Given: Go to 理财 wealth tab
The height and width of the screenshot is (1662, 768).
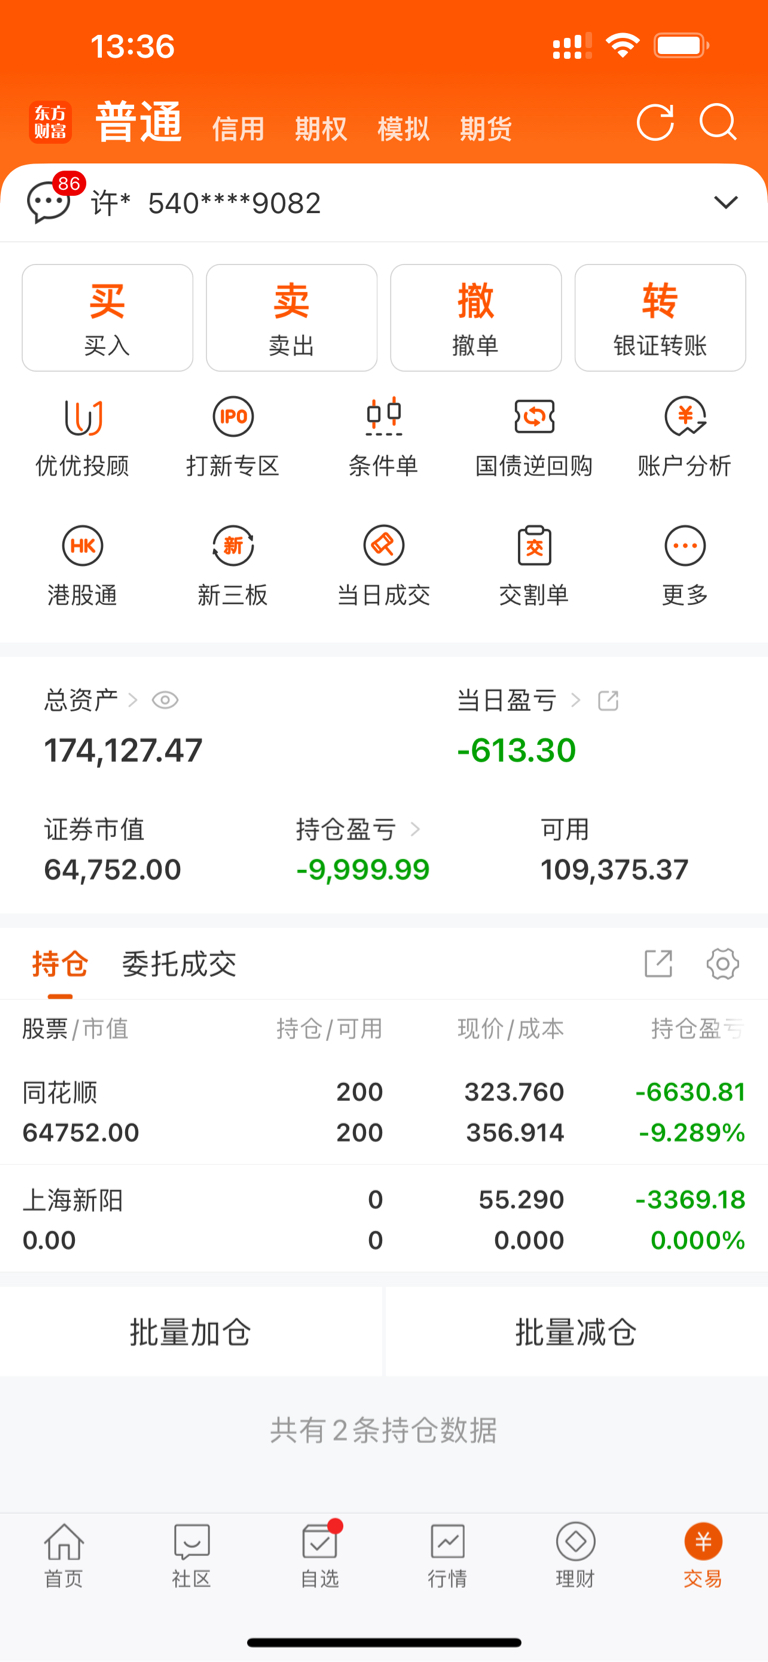Looking at the screenshot, I should 575,1556.
